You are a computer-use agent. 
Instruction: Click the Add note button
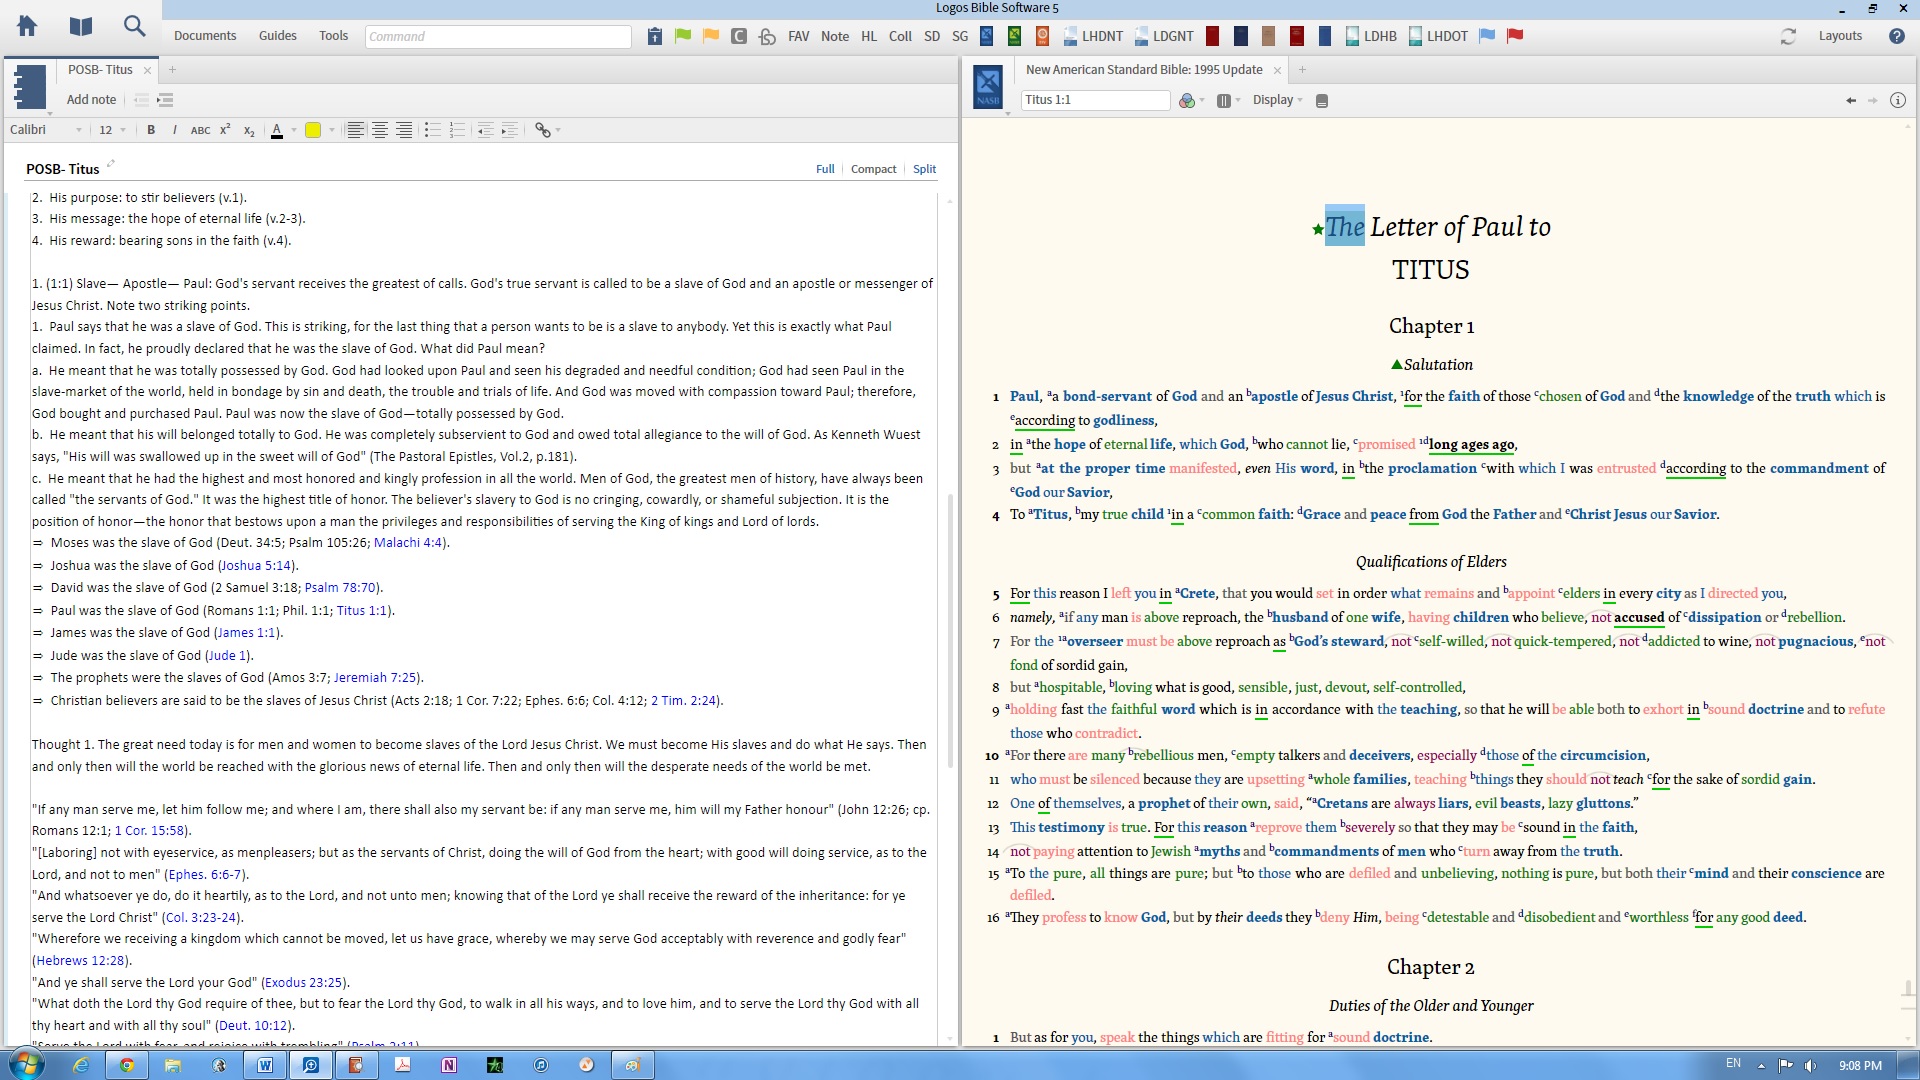click(91, 100)
